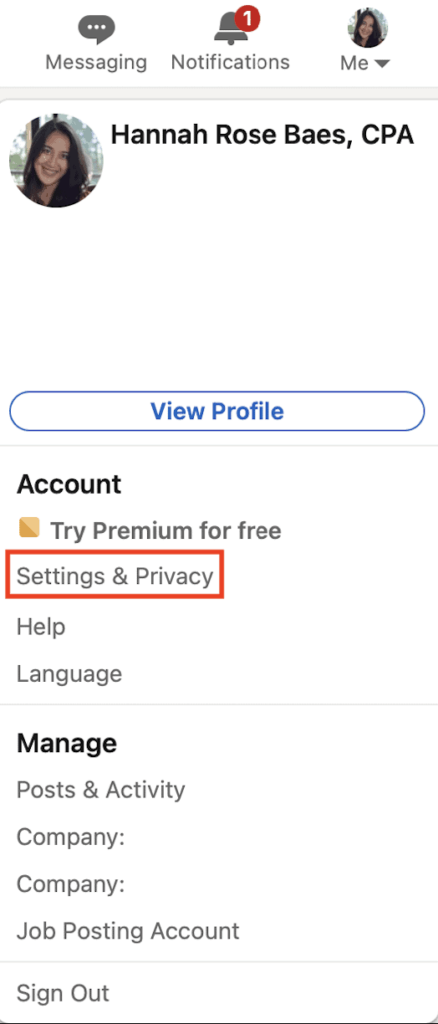This screenshot has width=438, height=1024.
Task: Open the Messaging speech bubble icon
Action: 96,30
